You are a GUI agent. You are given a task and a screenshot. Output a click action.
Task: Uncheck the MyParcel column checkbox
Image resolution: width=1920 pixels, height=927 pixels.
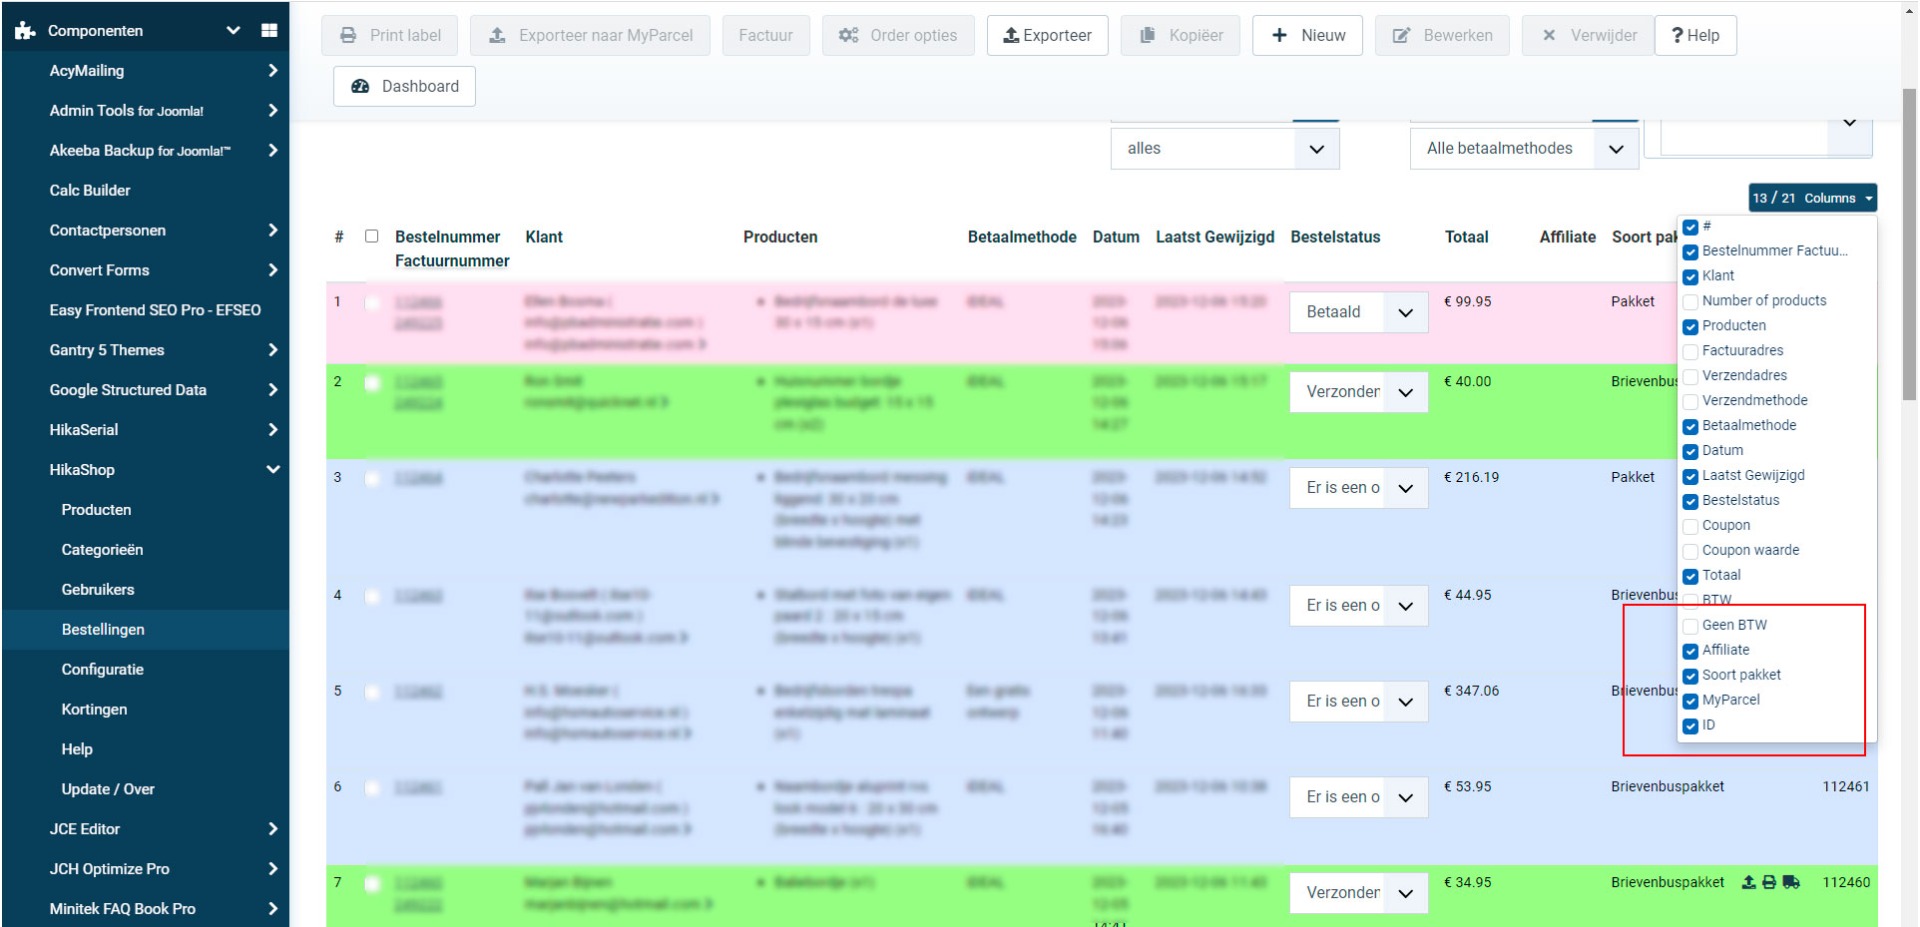pyautogui.click(x=1690, y=701)
